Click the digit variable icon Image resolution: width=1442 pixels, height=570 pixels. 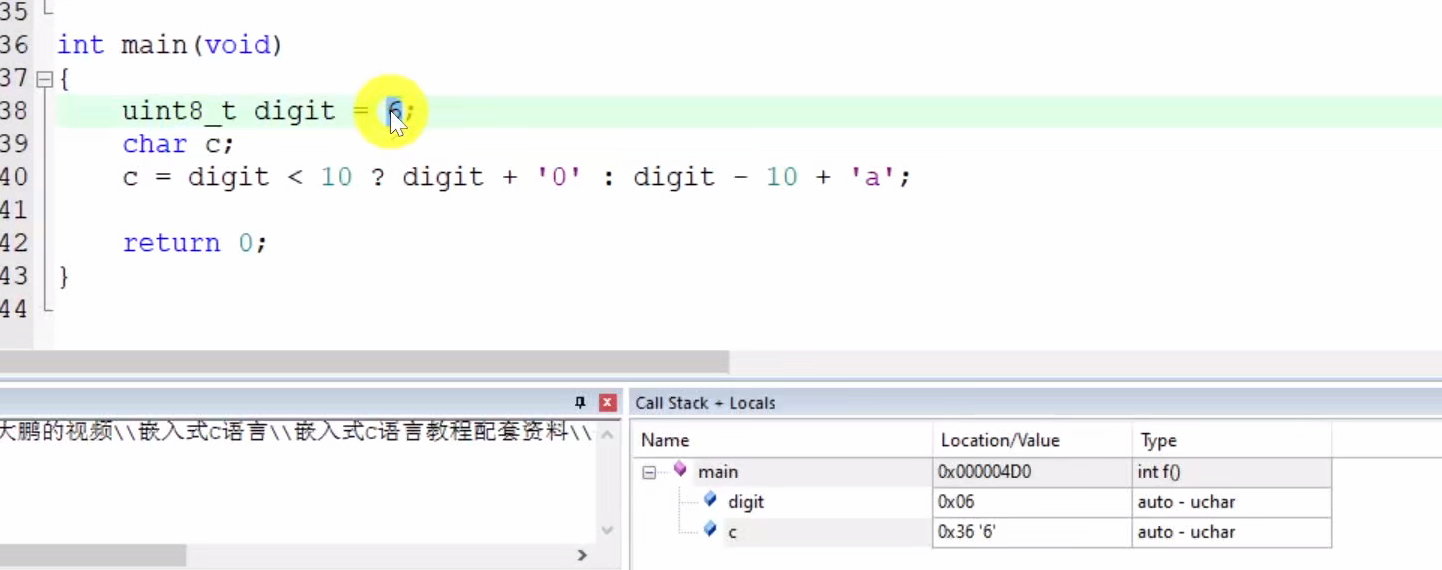coord(710,499)
